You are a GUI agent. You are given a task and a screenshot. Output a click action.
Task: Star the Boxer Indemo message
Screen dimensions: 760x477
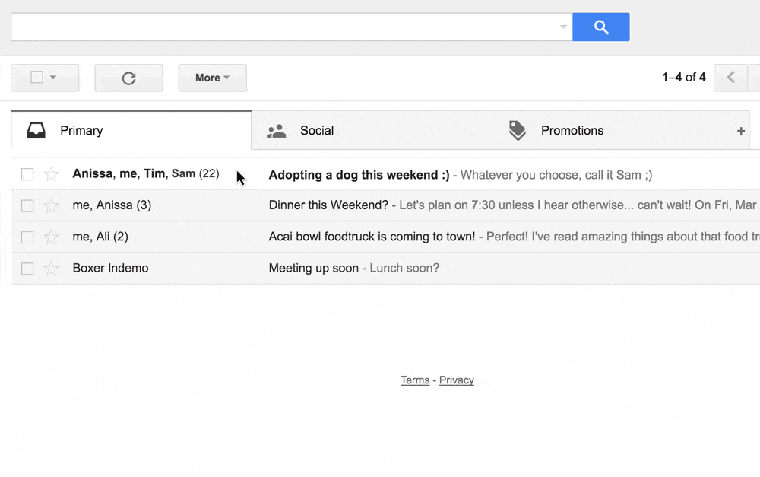click(51, 268)
